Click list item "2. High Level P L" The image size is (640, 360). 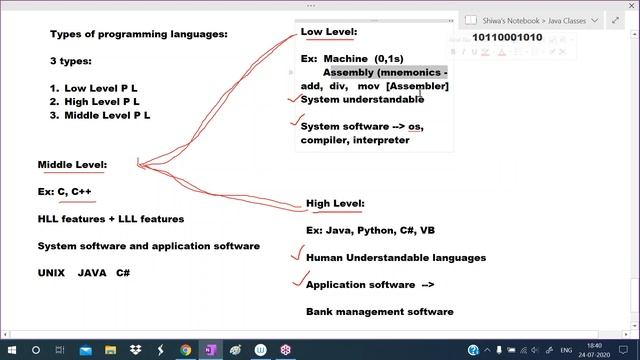[94, 102]
